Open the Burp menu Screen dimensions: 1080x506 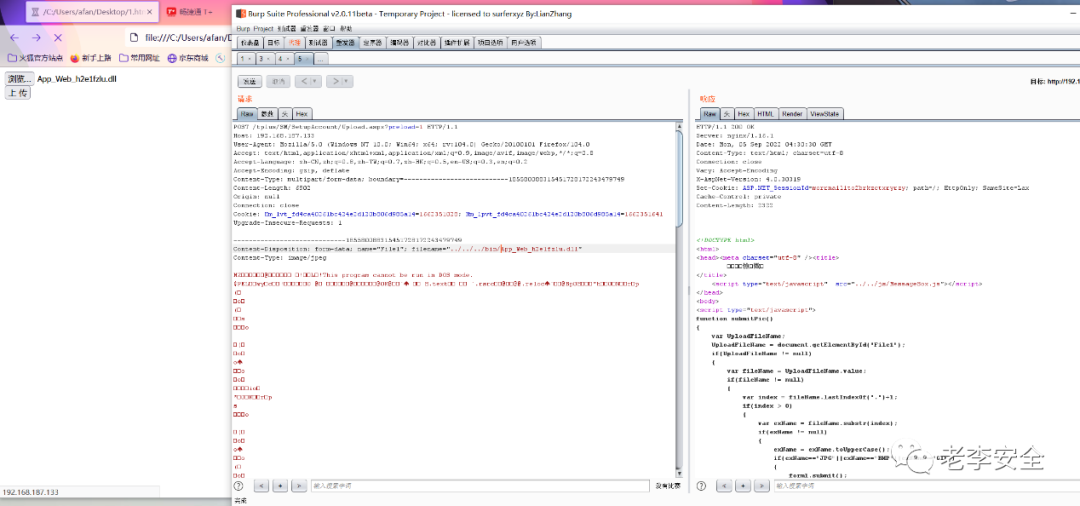243,29
